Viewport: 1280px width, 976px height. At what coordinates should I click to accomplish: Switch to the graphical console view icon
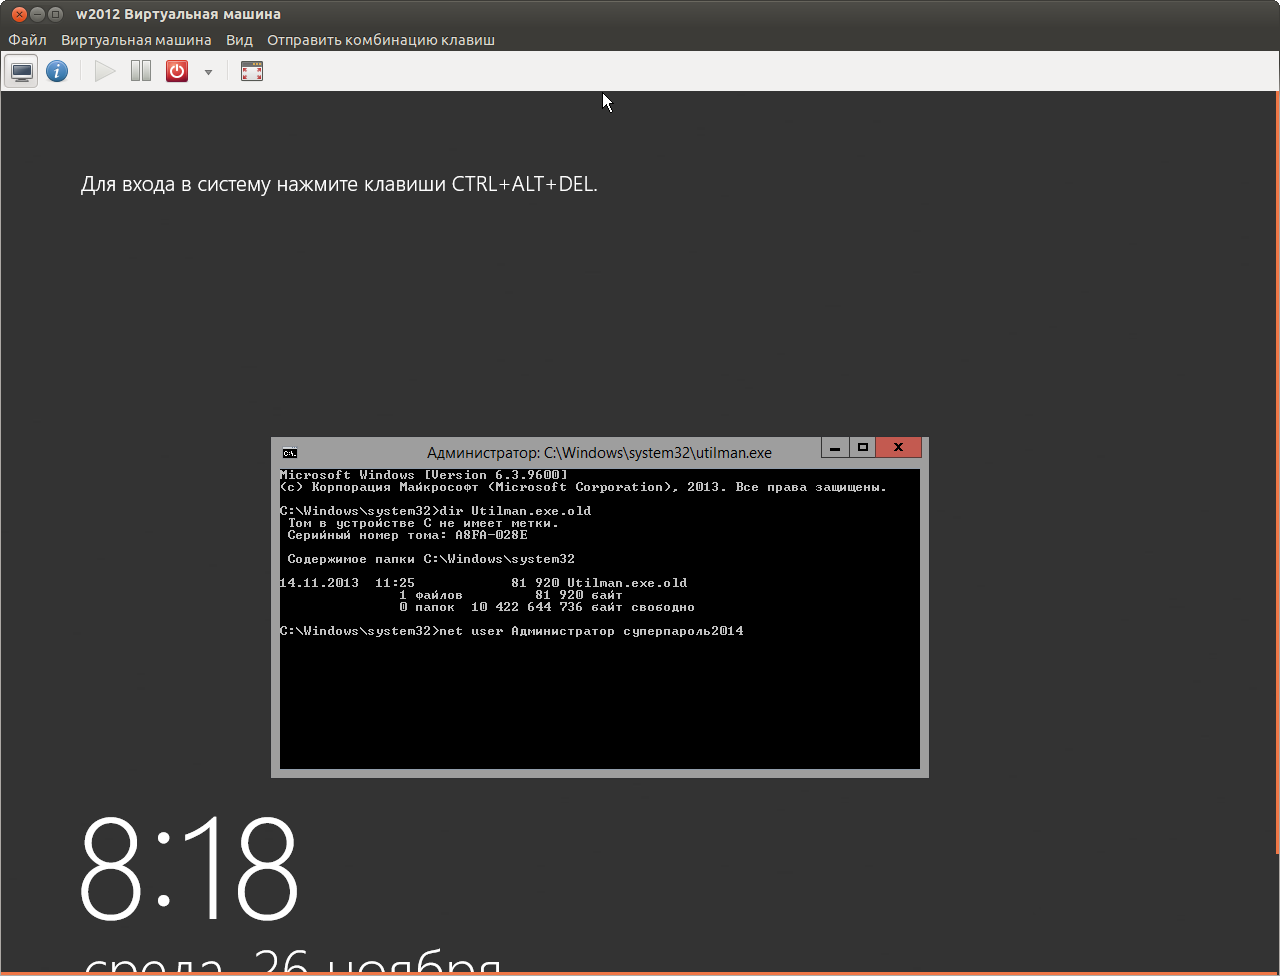point(22,71)
